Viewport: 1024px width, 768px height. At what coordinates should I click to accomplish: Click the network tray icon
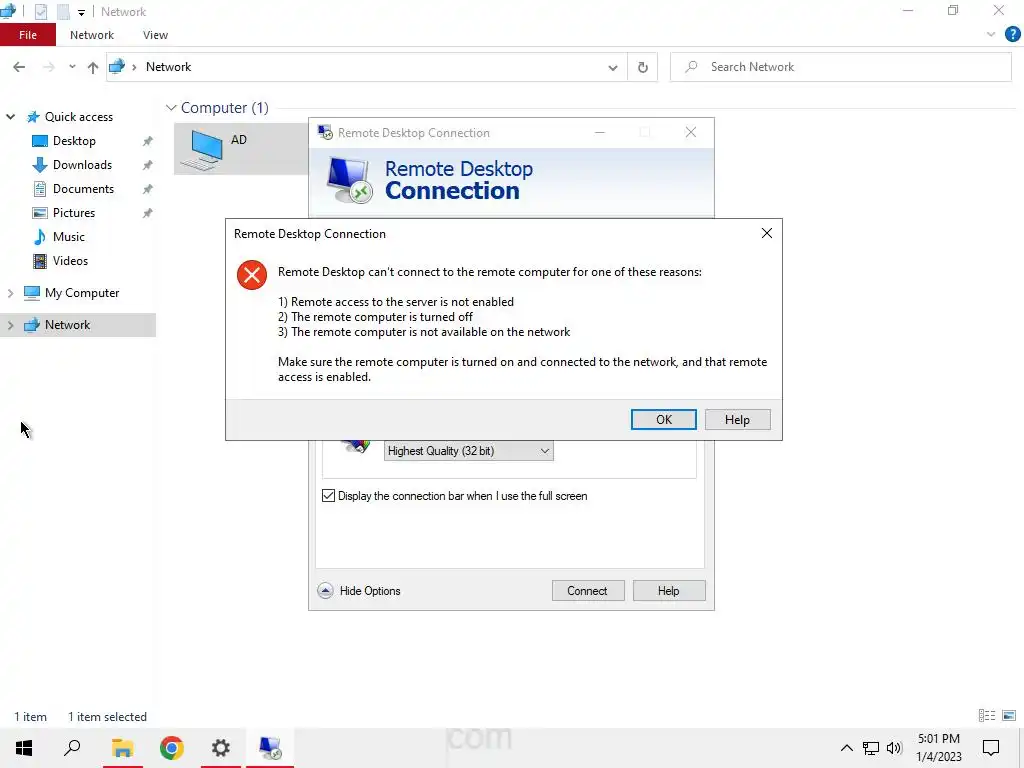(871, 748)
